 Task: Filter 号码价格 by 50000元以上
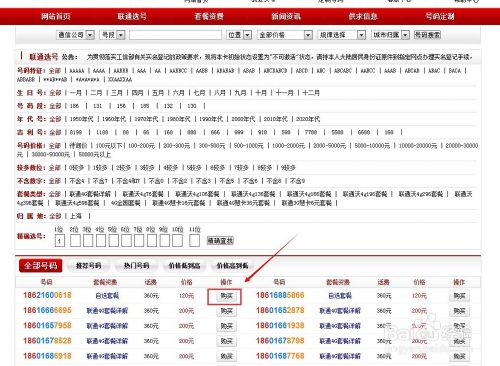tap(94, 154)
